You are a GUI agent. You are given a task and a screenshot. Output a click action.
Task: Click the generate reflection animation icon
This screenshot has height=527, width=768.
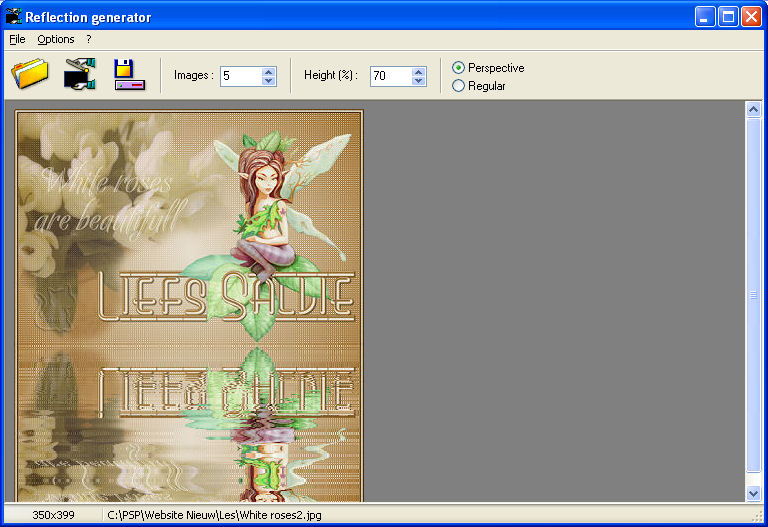click(x=80, y=74)
